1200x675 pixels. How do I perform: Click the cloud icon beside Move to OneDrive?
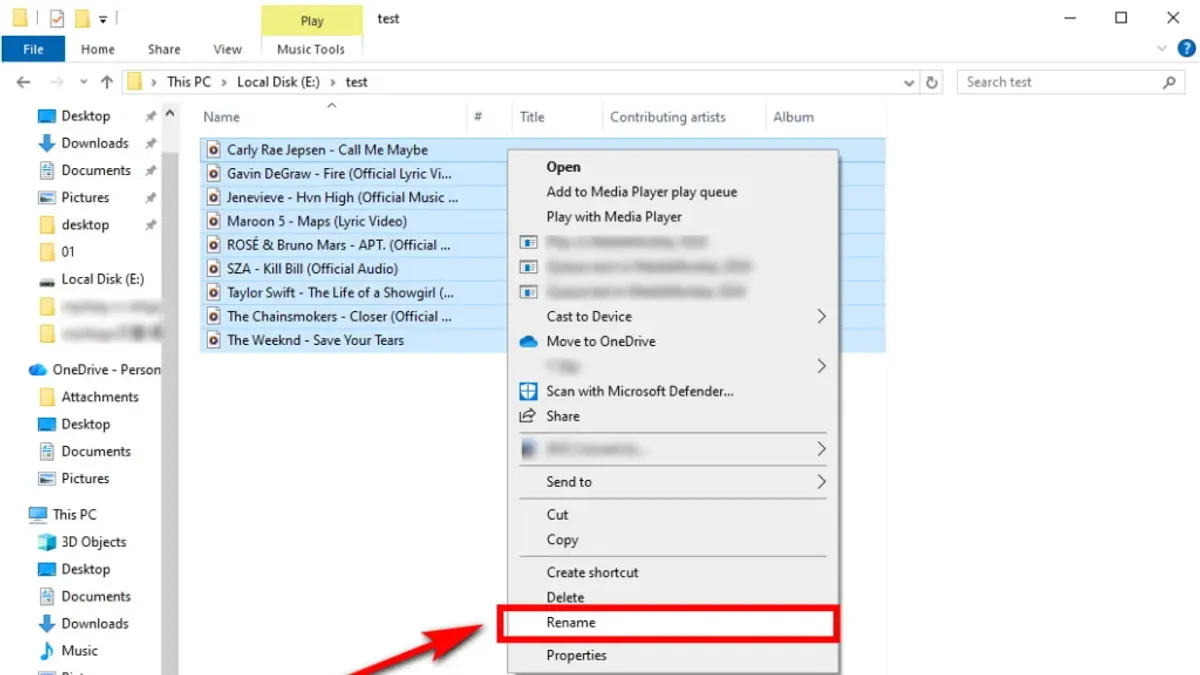click(x=529, y=341)
